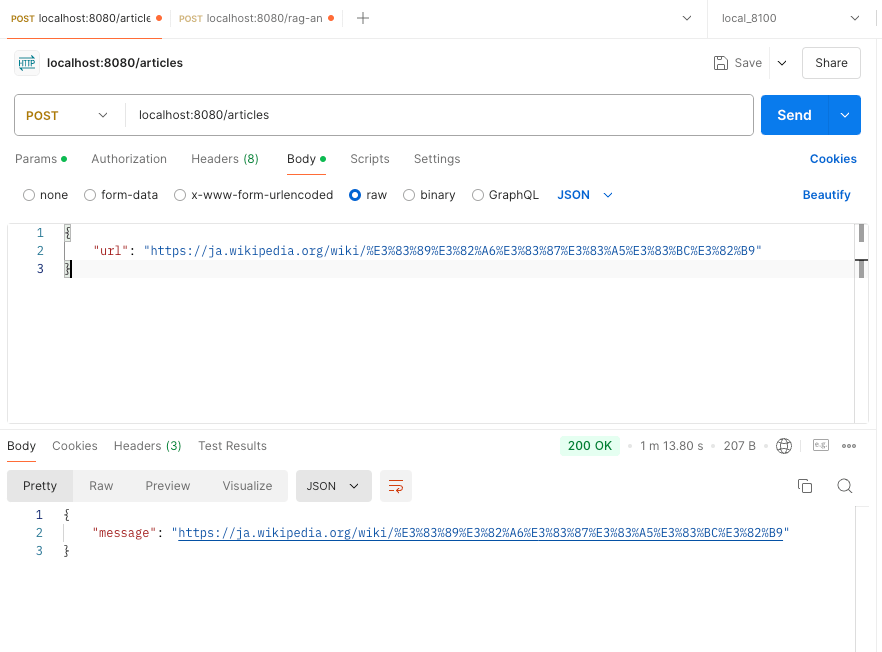Screen dimensions: 882x652
Task: Open the Test Results tab
Action: pyautogui.click(x=232, y=446)
